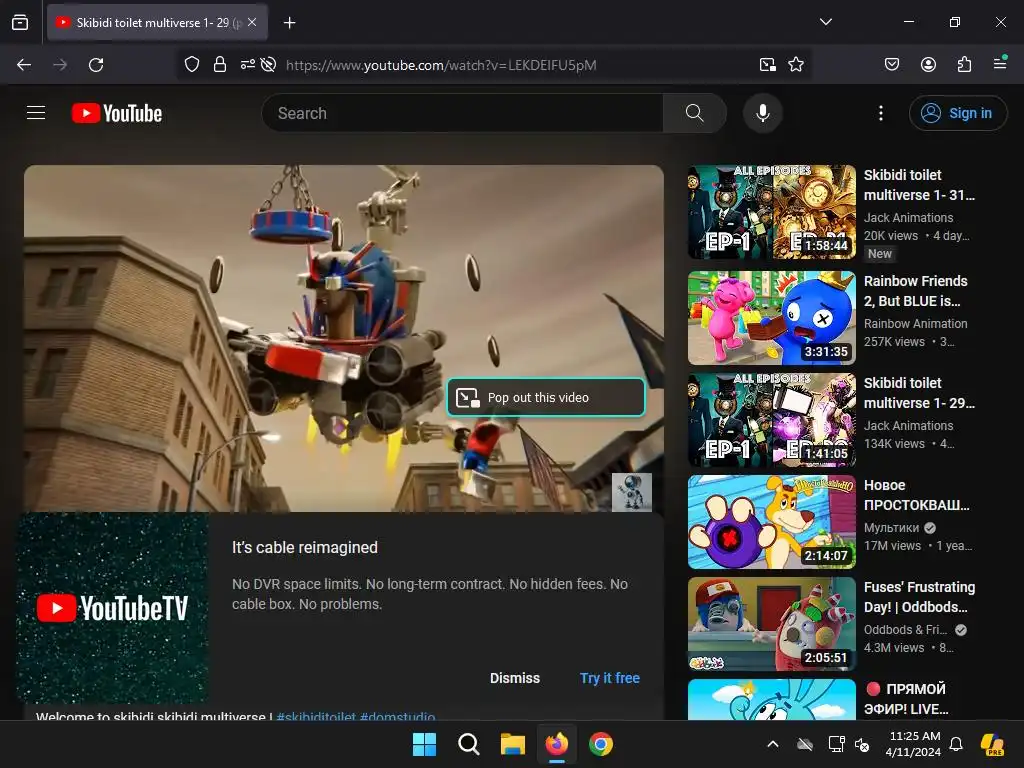
Task: Dismiss the YouTube TV promo
Action: [x=515, y=678]
